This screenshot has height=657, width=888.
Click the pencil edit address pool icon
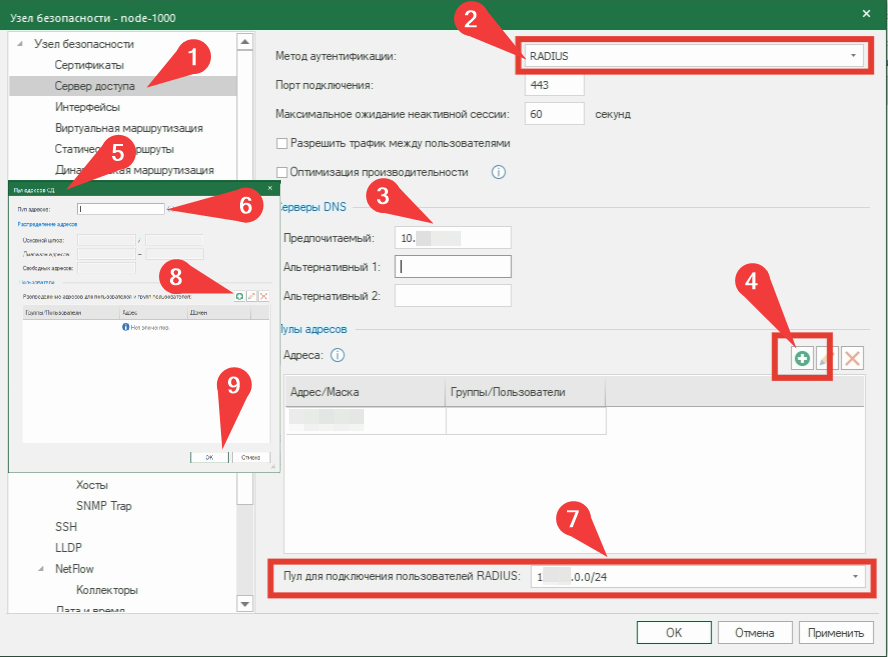click(827, 359)
